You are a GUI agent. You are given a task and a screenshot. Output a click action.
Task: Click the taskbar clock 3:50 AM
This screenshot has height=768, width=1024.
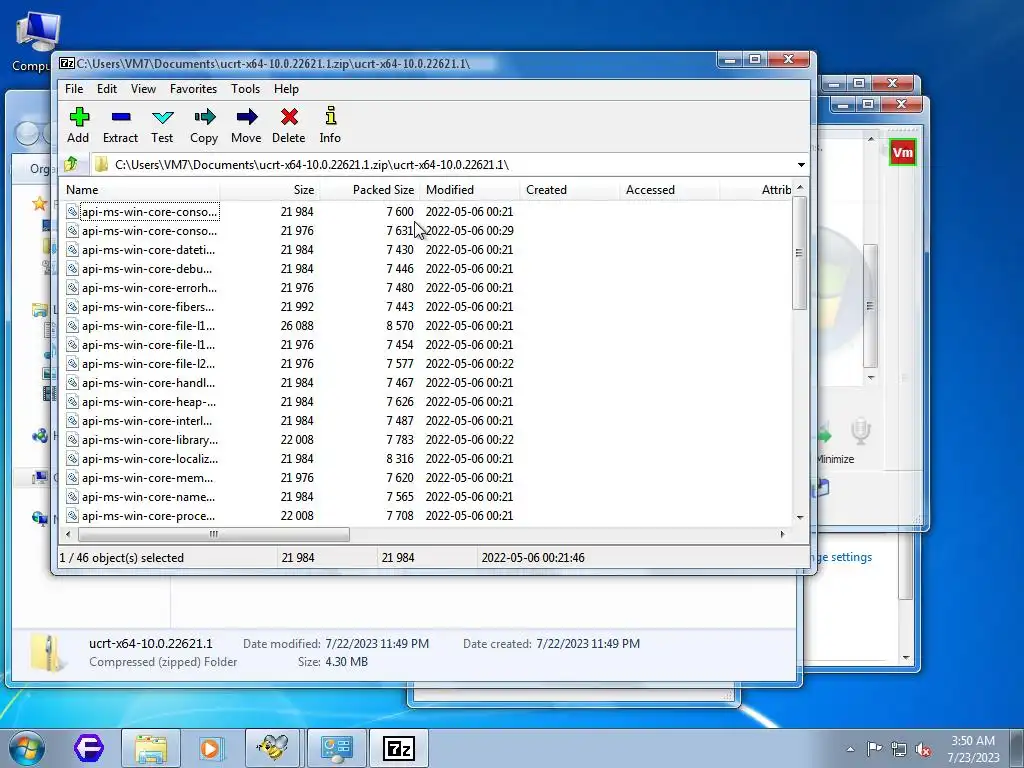click(973, 749)
